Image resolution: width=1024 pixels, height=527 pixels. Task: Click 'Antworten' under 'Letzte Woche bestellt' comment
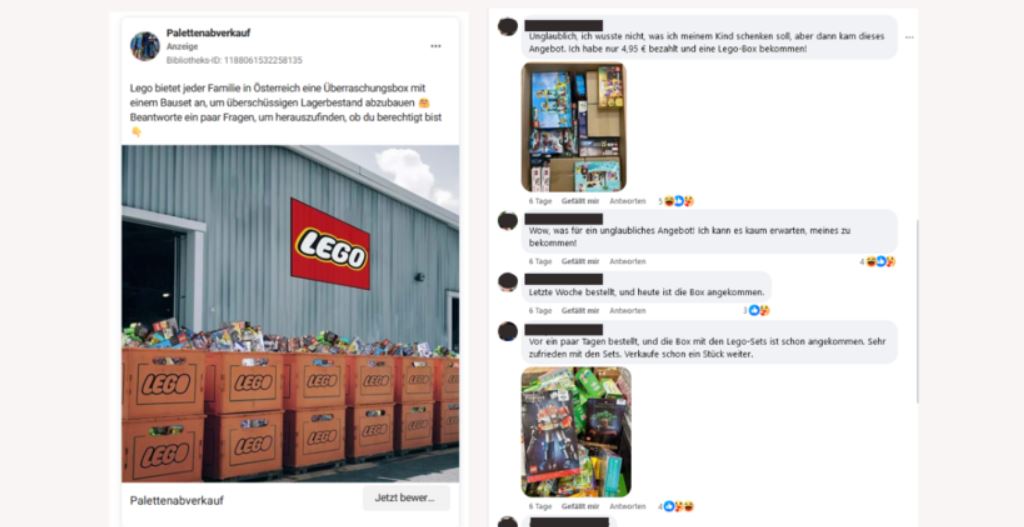pyautogui.click(x=628, y=311)
